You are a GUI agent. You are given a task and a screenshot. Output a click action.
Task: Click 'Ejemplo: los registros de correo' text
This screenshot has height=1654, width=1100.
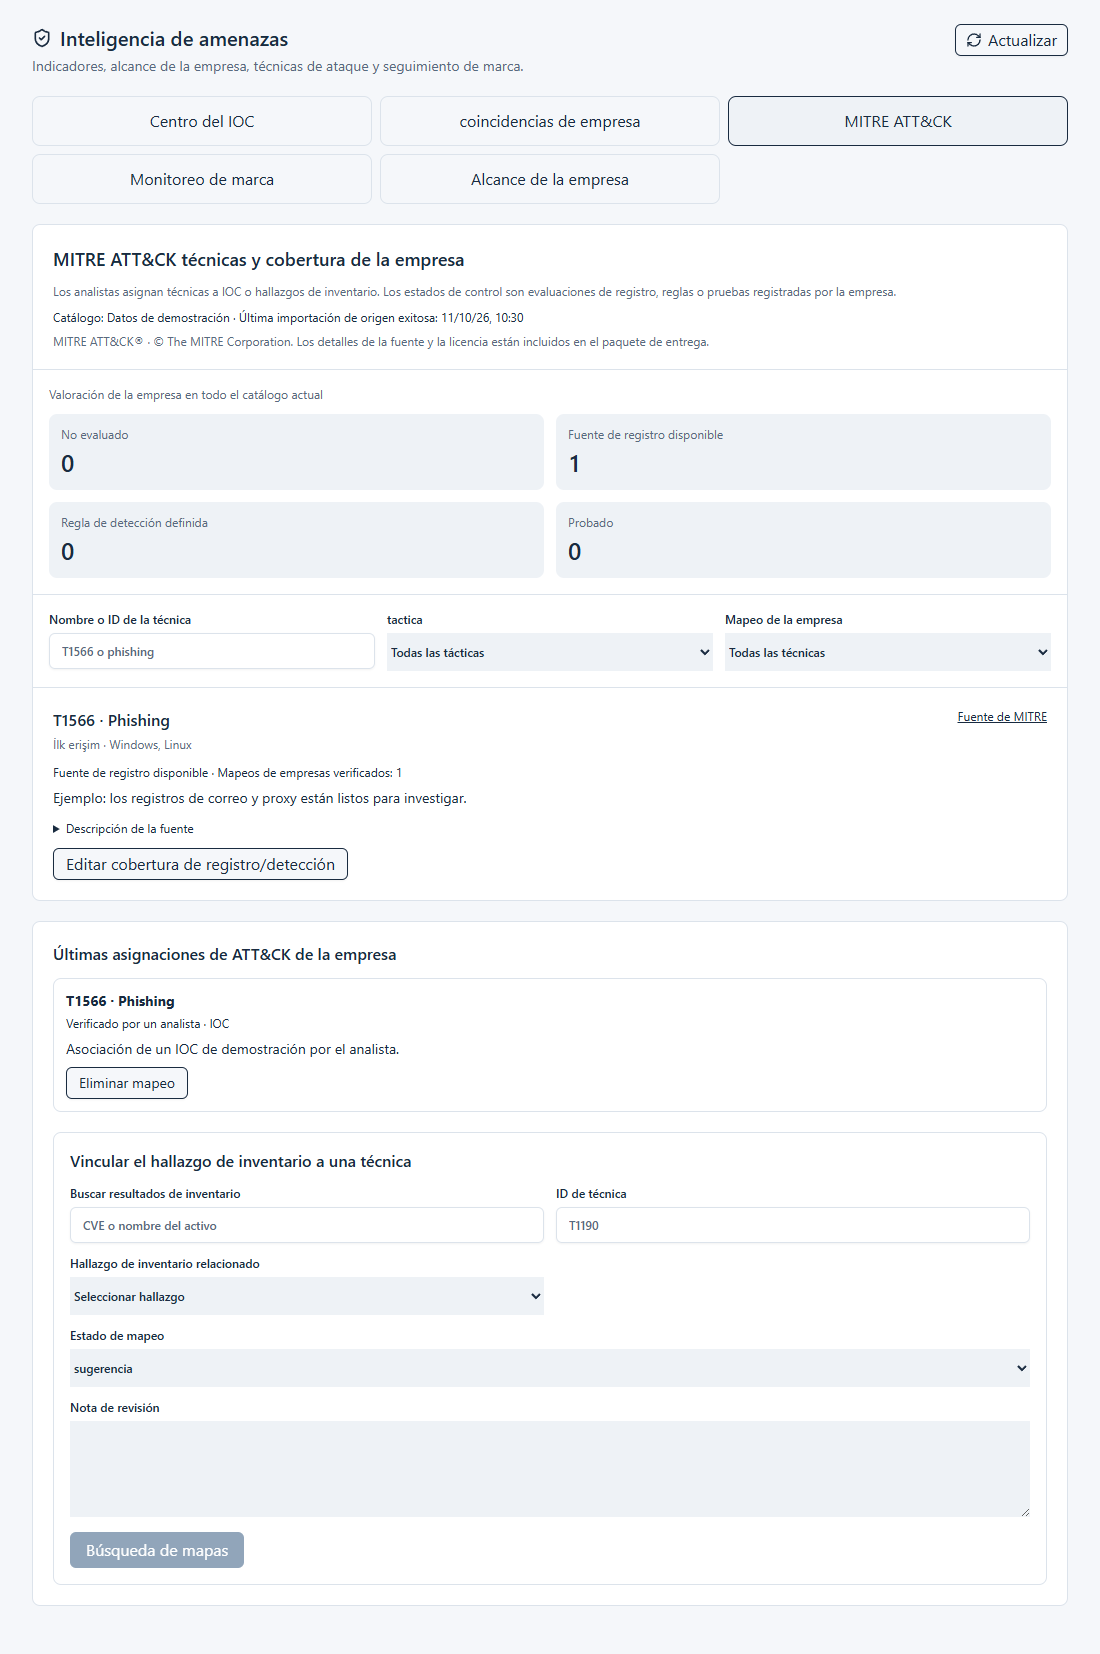pos(260,798)
